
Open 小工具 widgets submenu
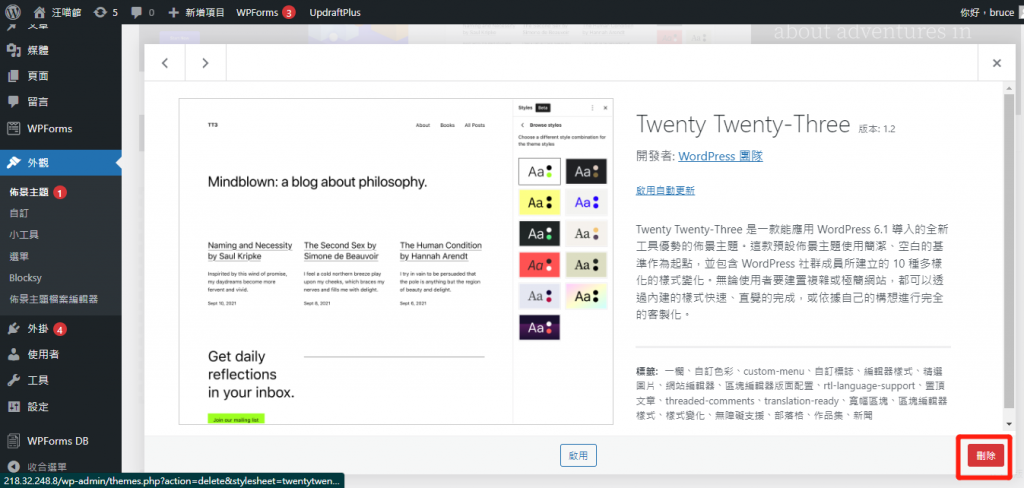pyautogui.click(x=24, y=235)
